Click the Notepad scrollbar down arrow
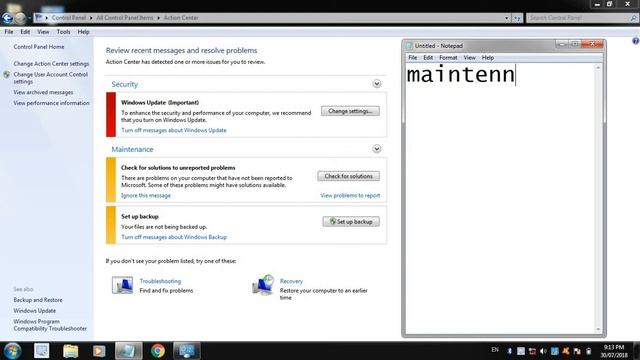Viewport: 640px width, 360px height. click(x=598, y=329)
